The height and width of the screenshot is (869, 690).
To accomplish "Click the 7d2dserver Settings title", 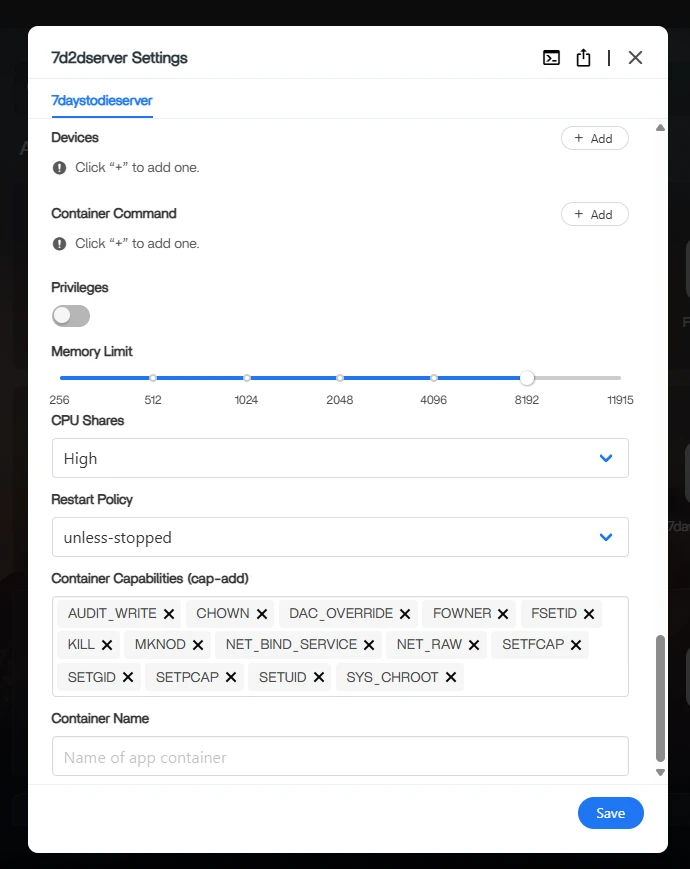I will 119,58.
